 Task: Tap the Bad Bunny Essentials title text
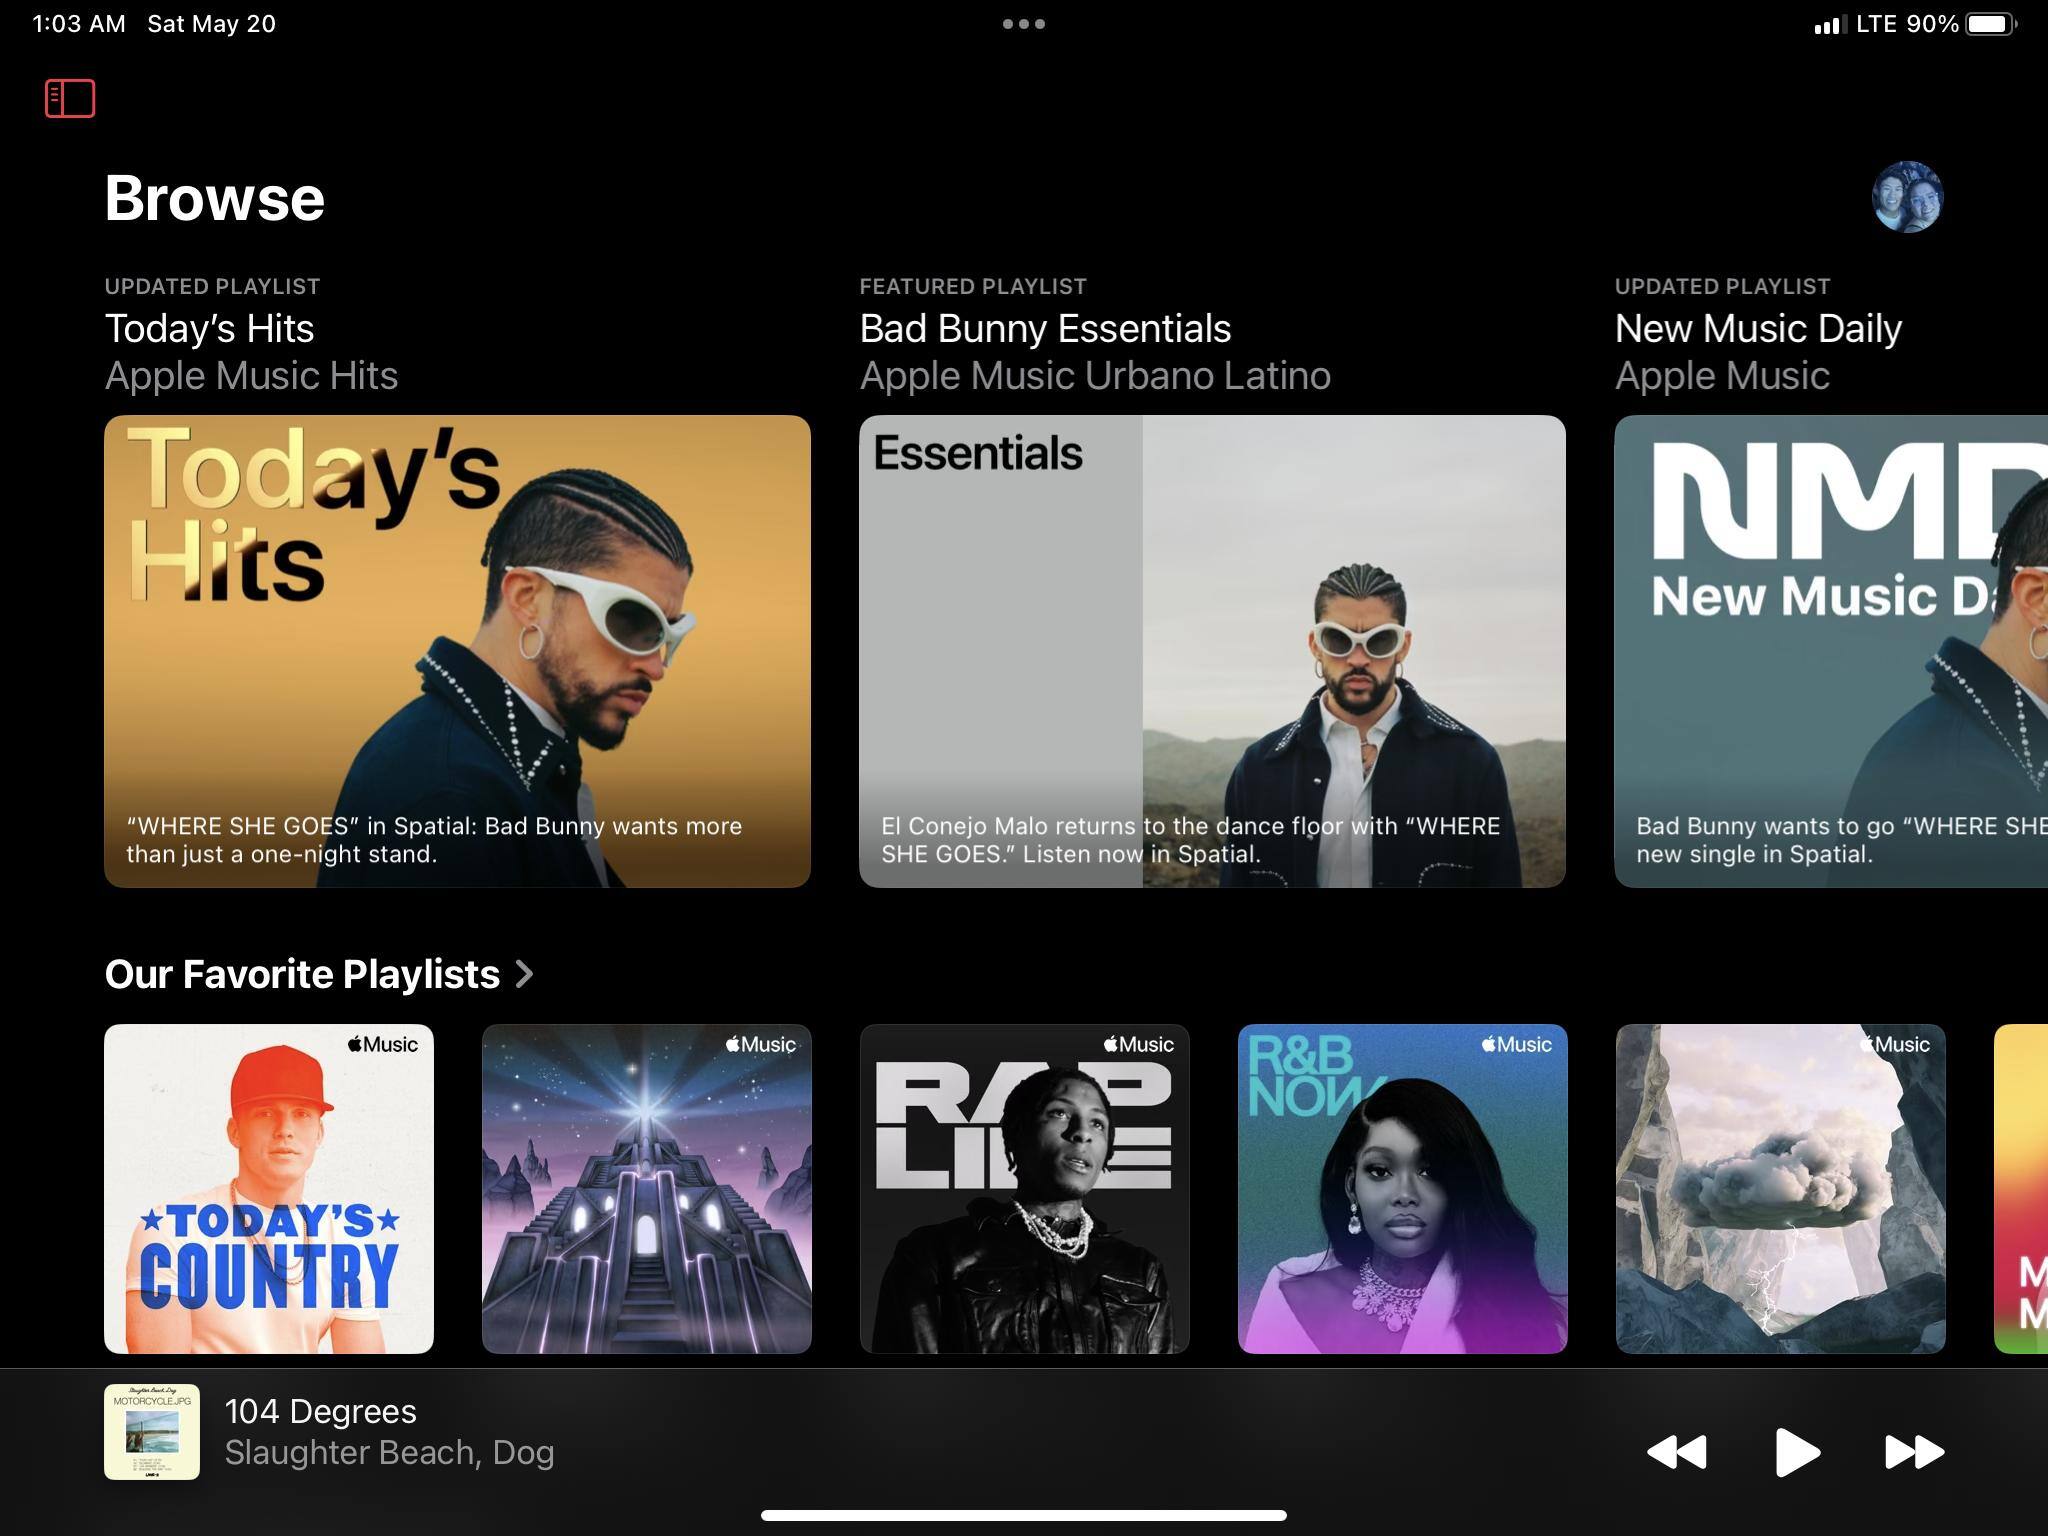point(1045,329)
